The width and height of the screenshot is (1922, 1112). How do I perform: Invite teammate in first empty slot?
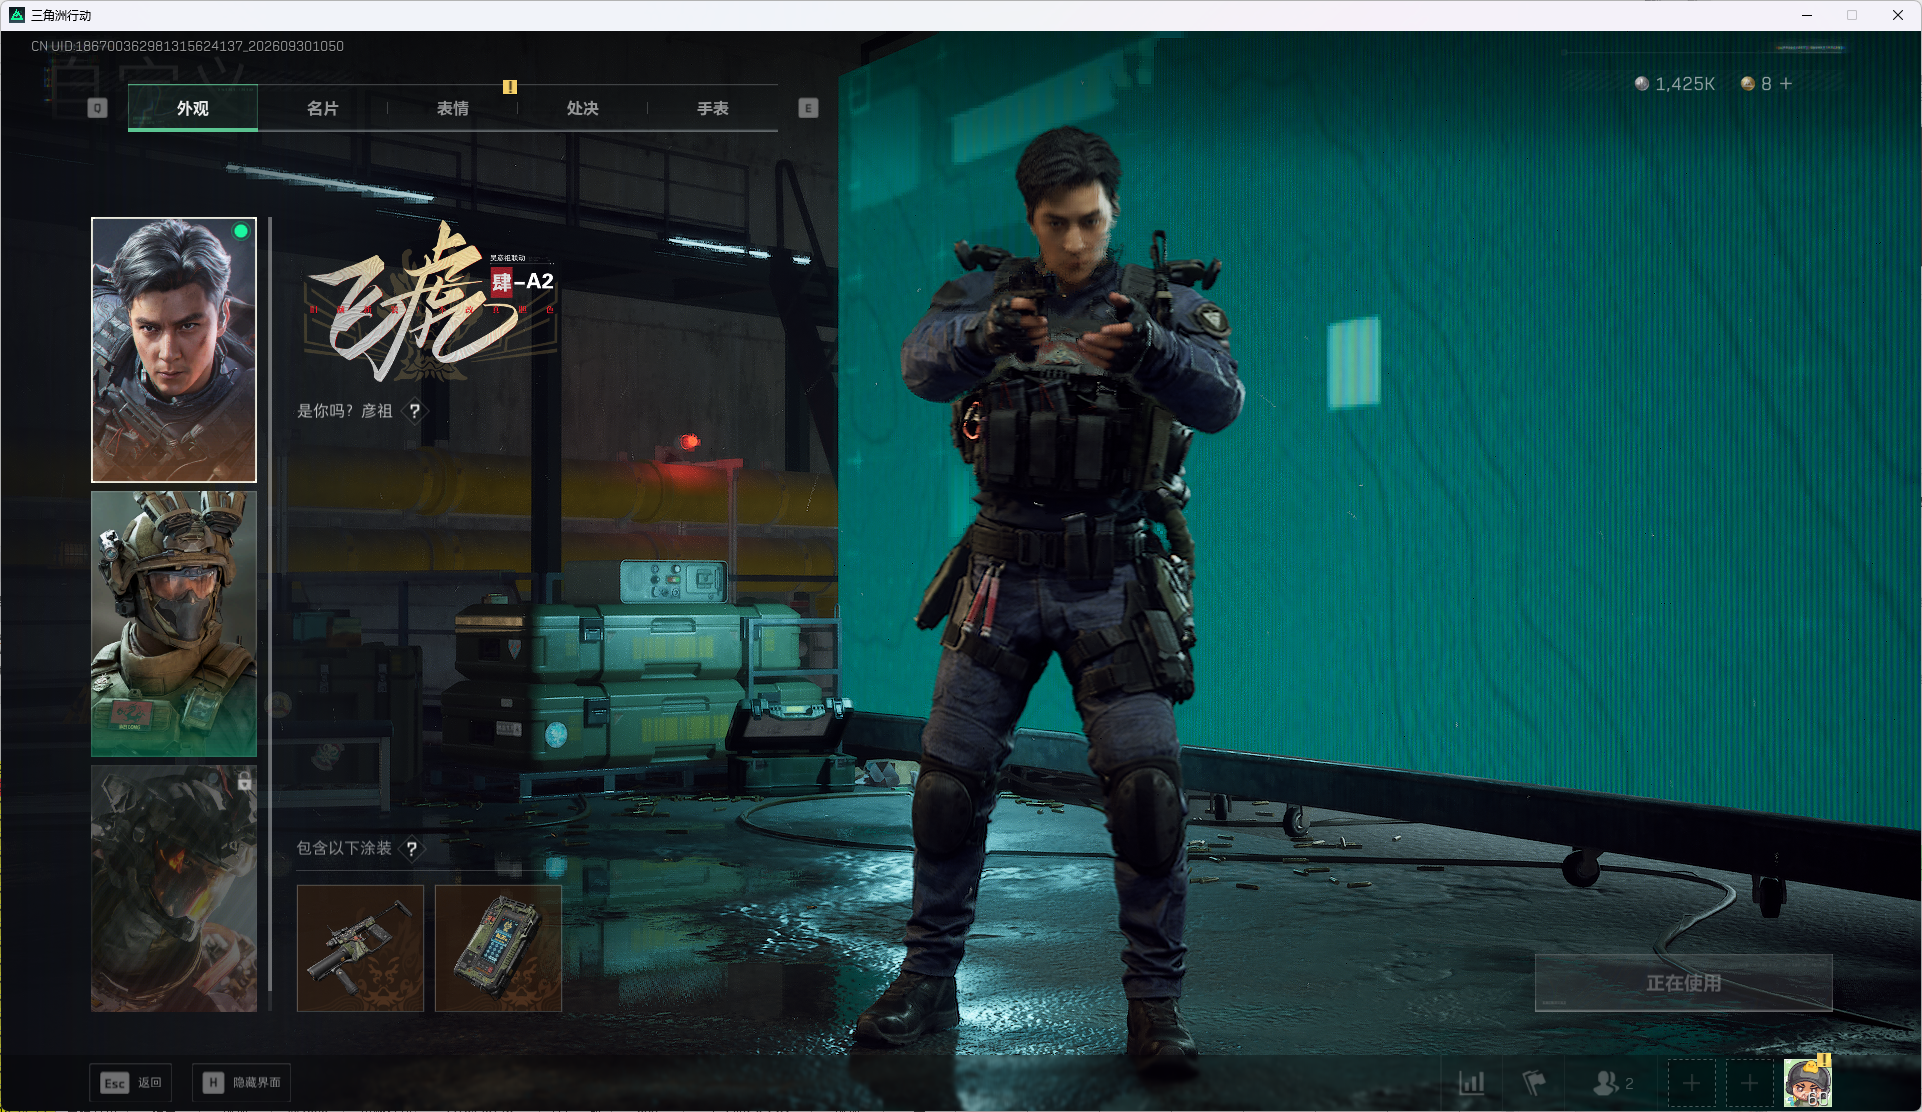pyautogui.click(x=1691, y=1083)
